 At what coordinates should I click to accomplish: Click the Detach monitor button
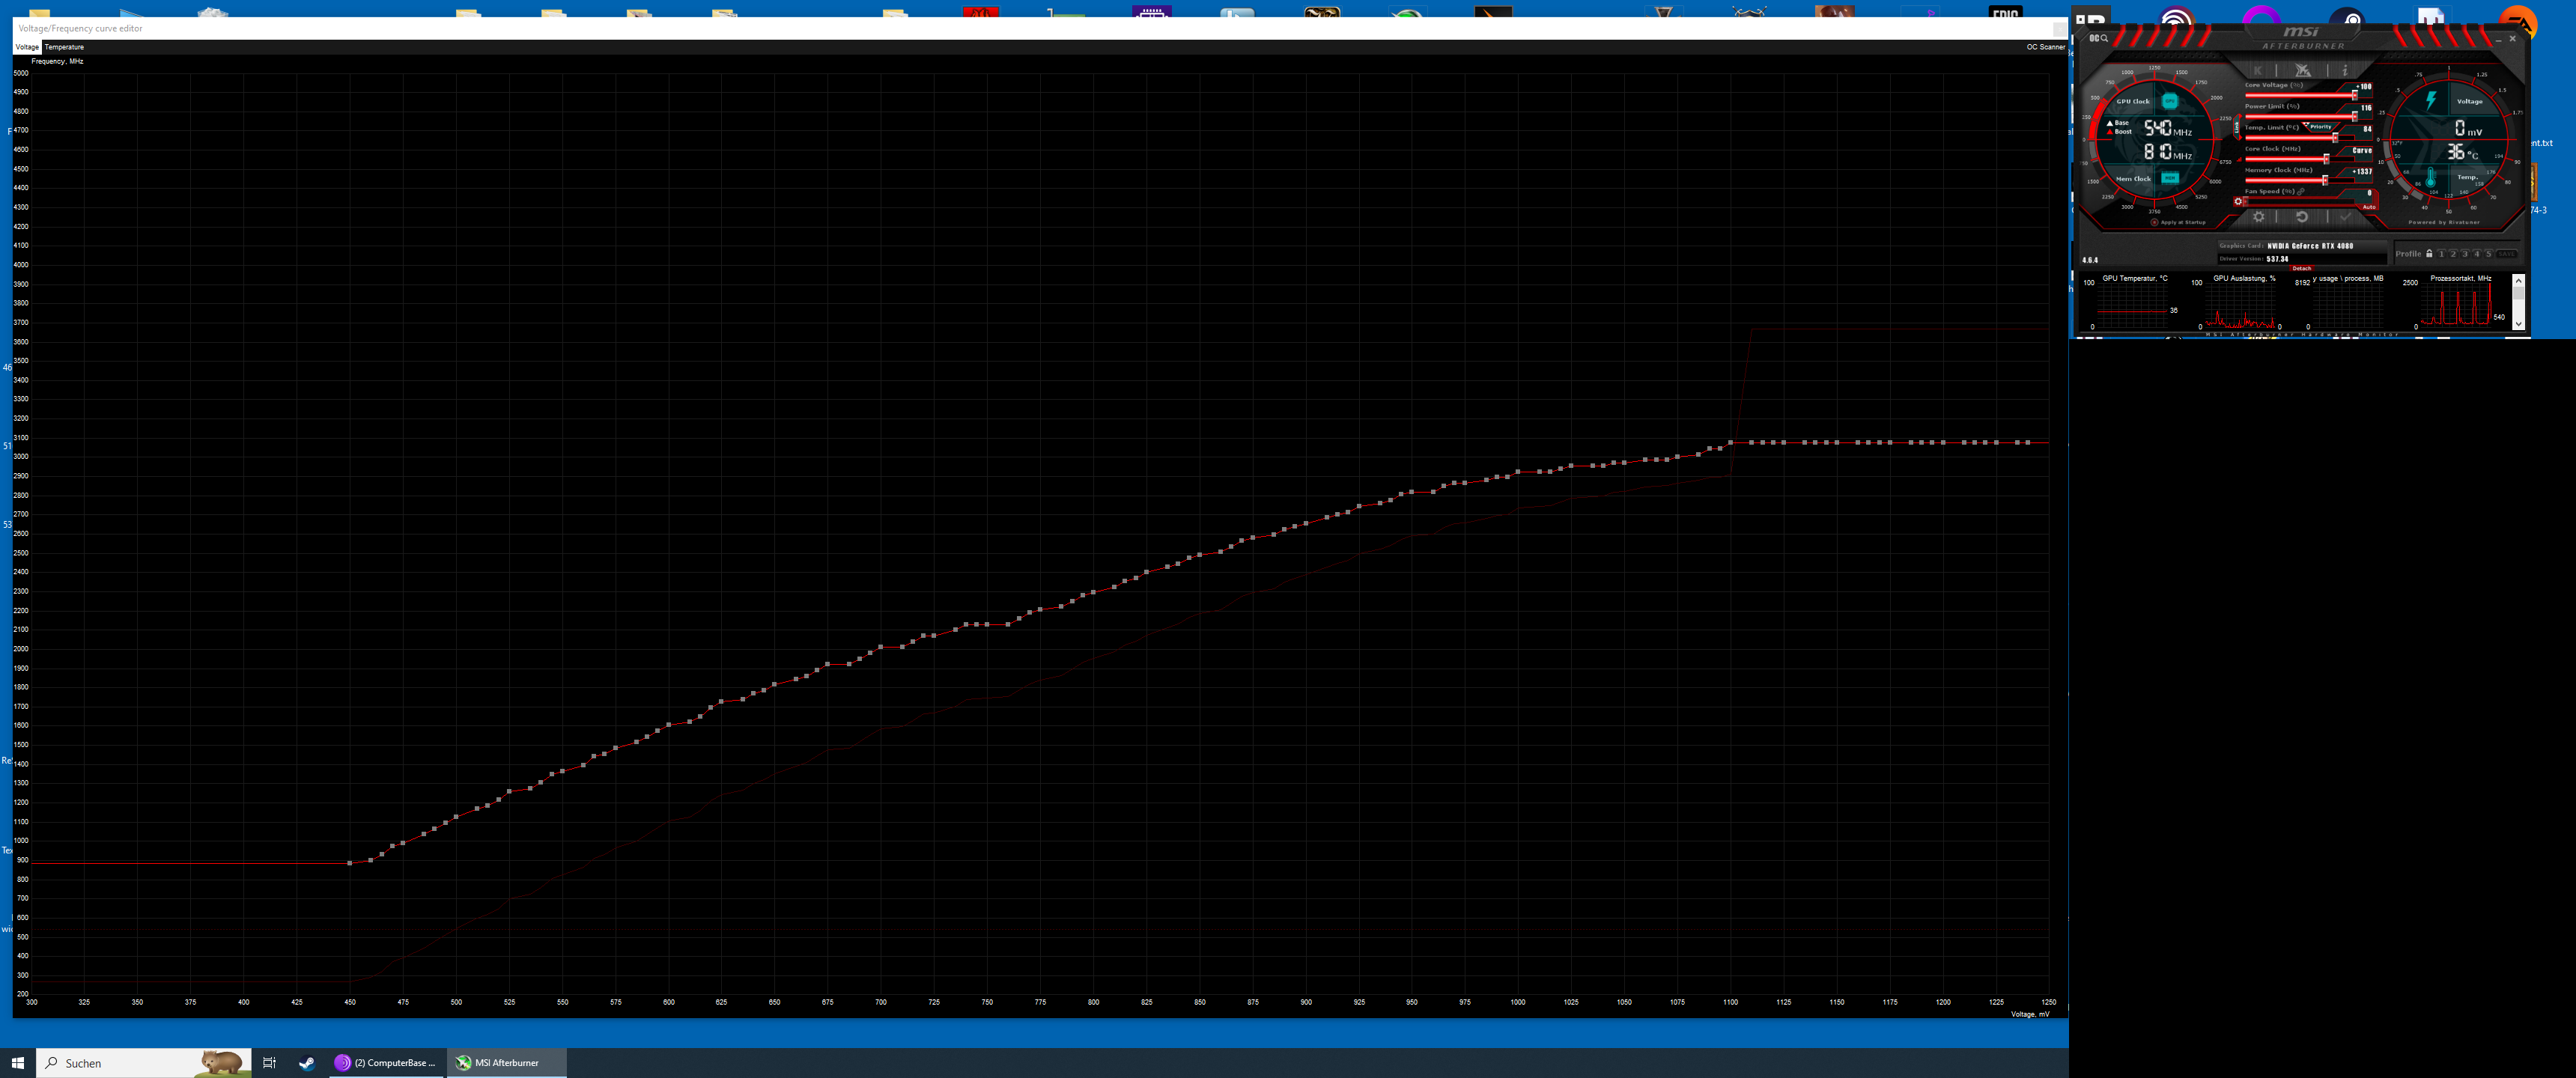[2302, 268]
